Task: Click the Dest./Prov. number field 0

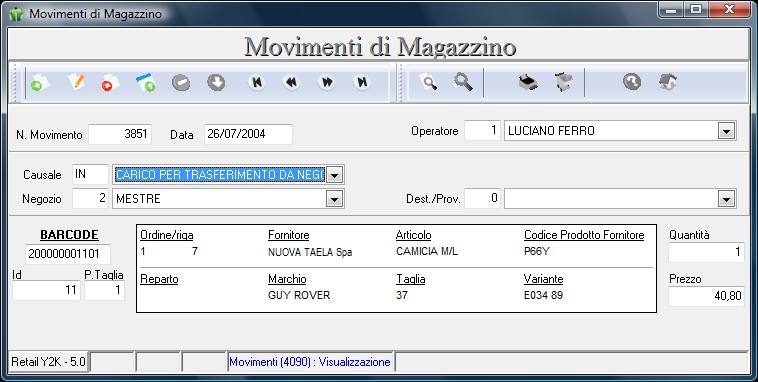Action: (482, 198)
